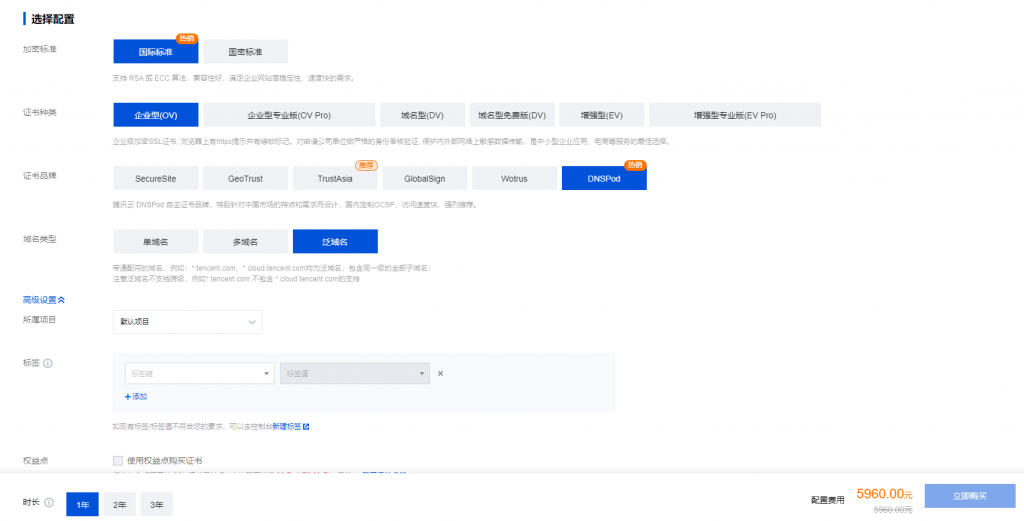
Task: Open the 标签值 dropdown
Action: pos(355,373)
